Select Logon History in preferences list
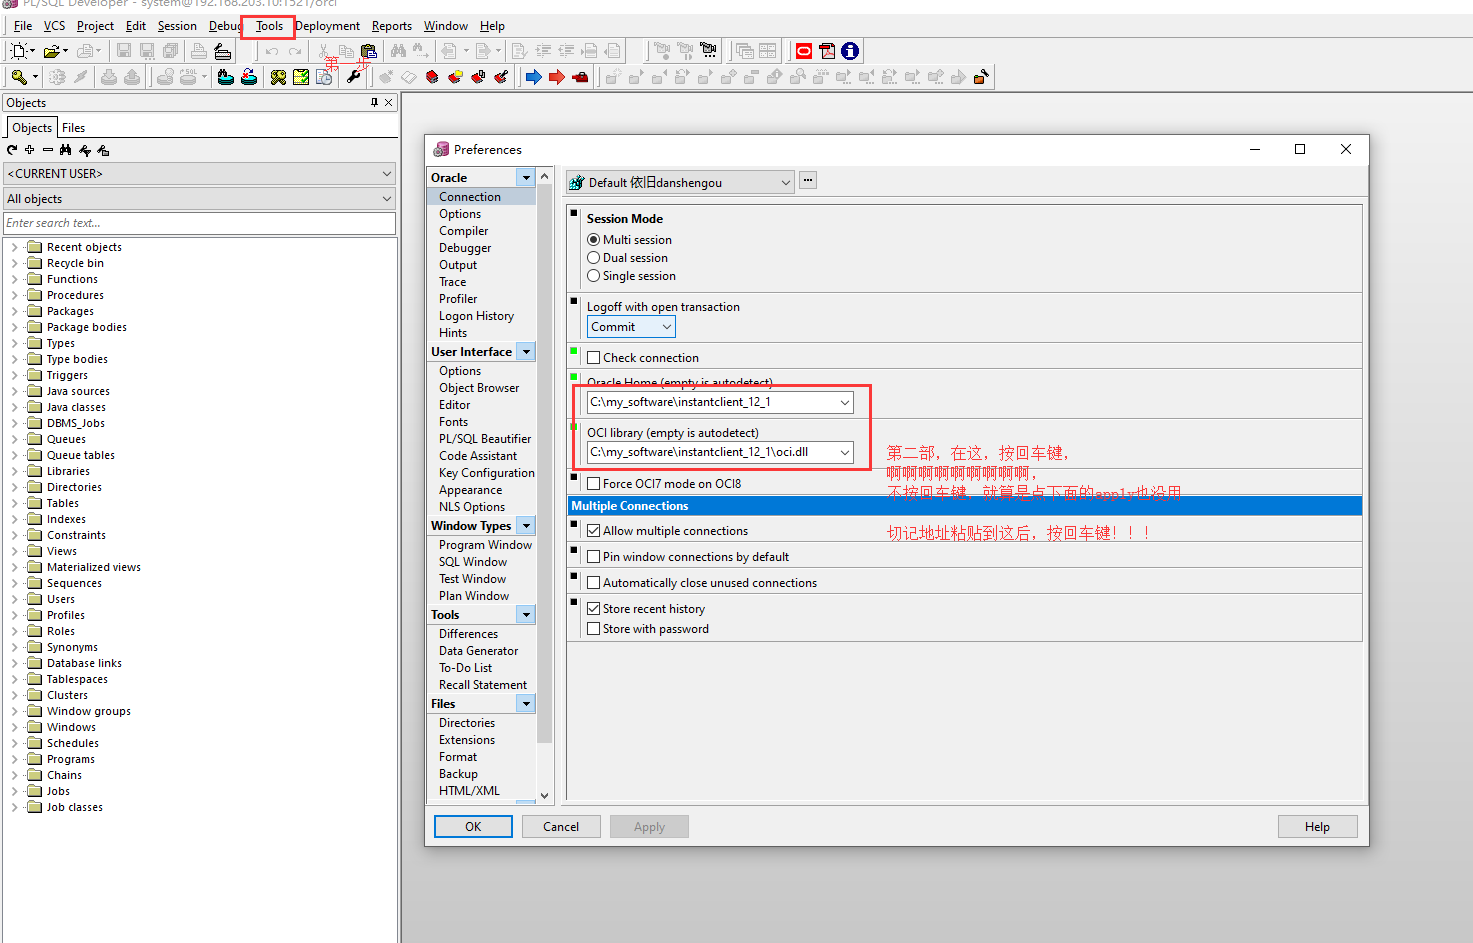The image size is (1473, 943). click(x=476, y=316)
